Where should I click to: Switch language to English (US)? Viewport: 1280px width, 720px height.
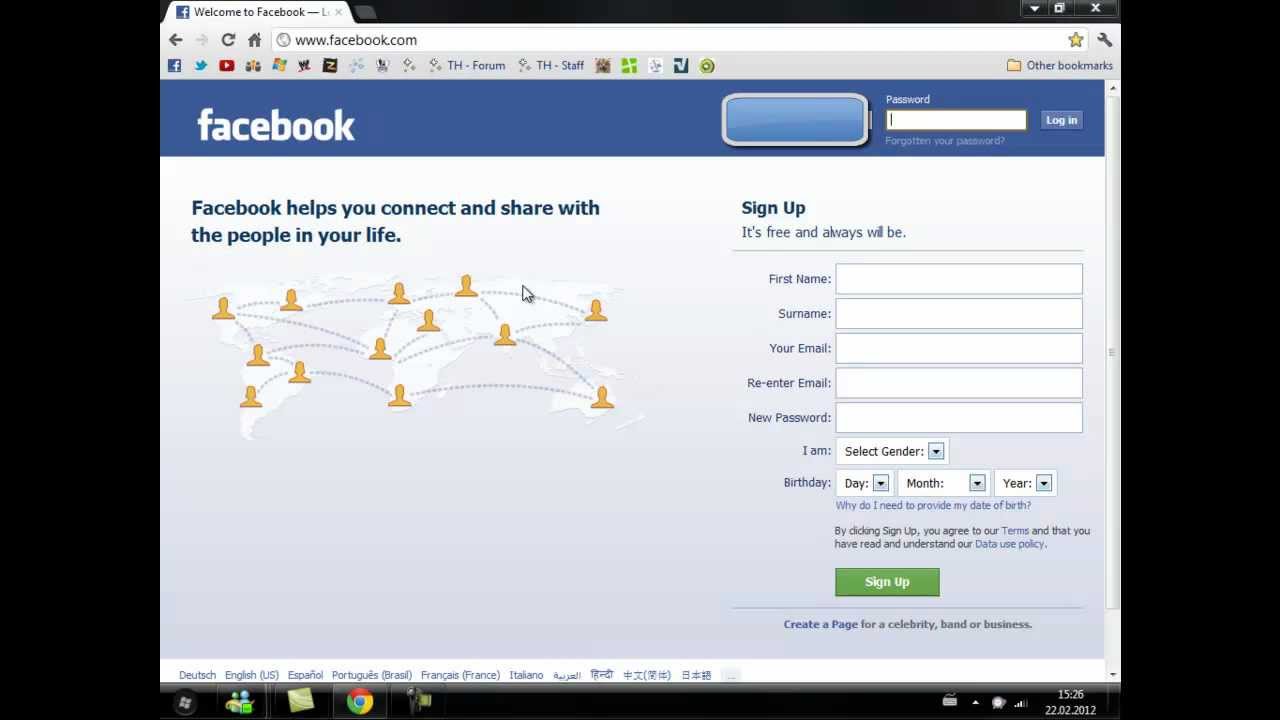(x=252, y=675)
